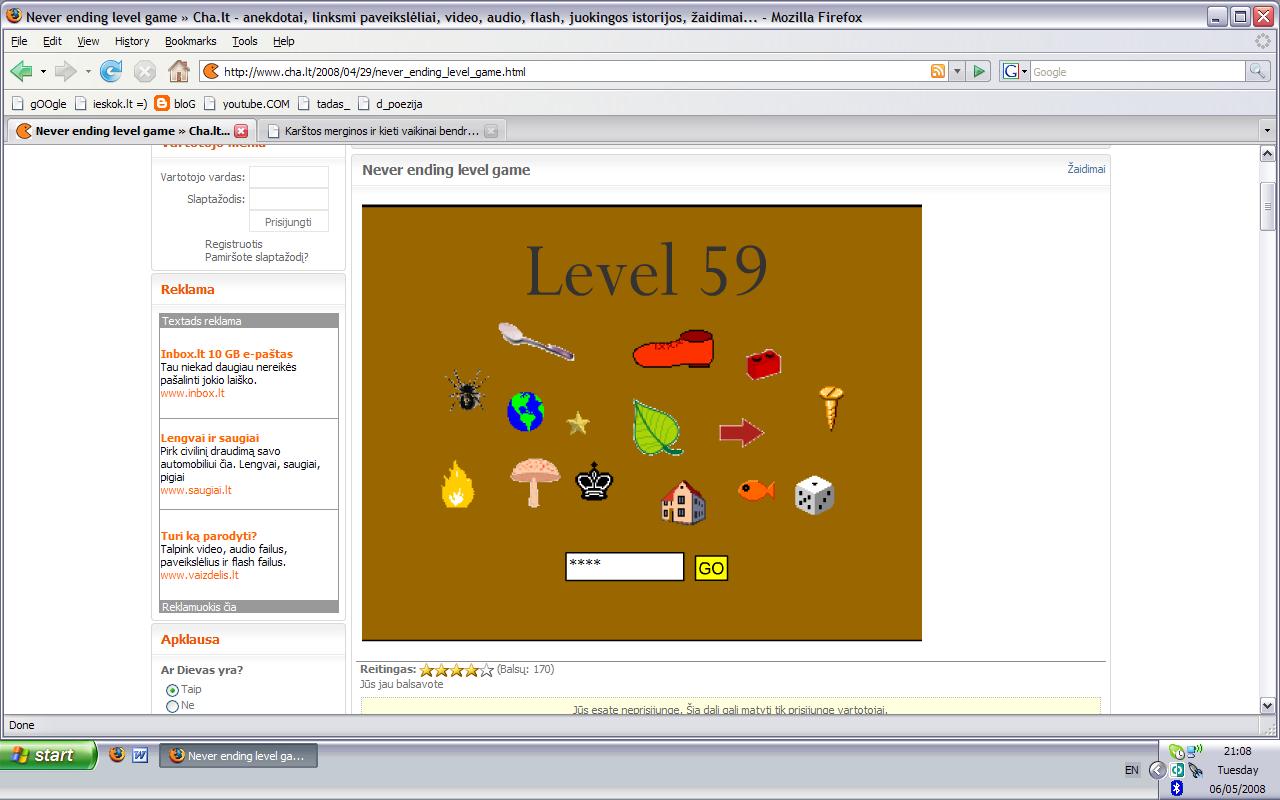
Task: Click the red arrow picture
Action: click(x=741, y=432)
